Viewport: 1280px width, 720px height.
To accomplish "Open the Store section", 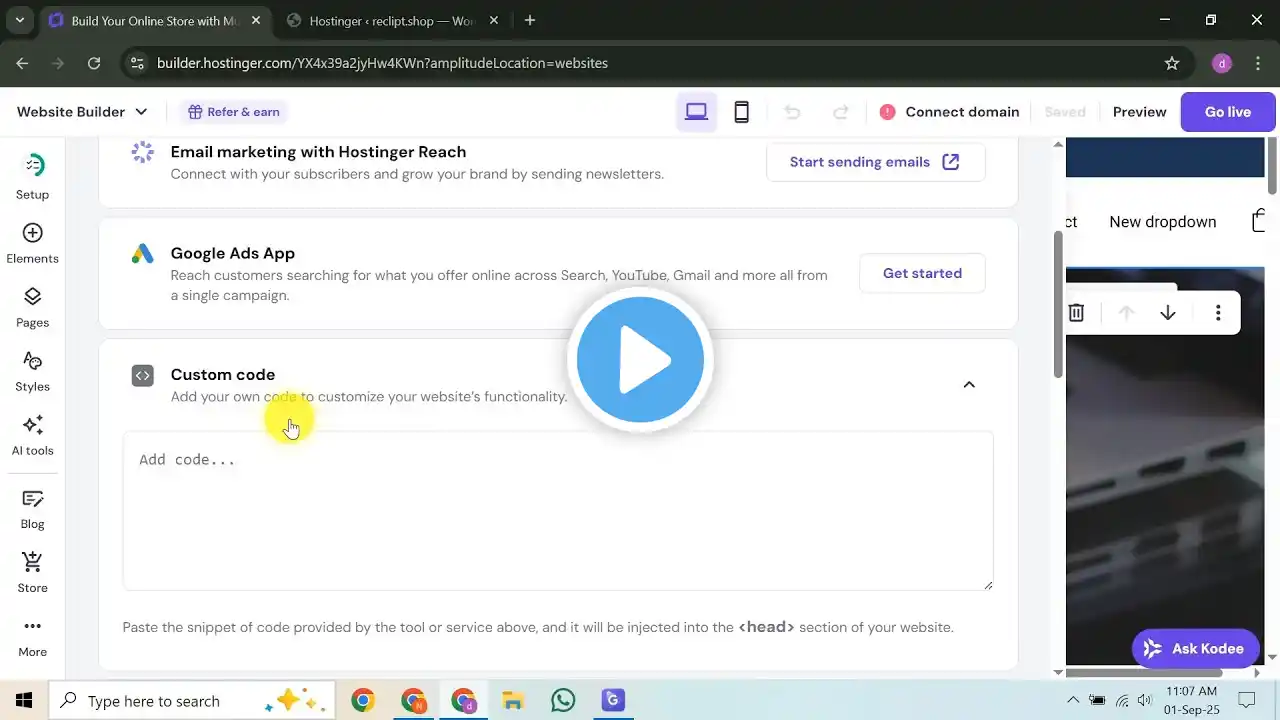I will click(x=32, y=572).
